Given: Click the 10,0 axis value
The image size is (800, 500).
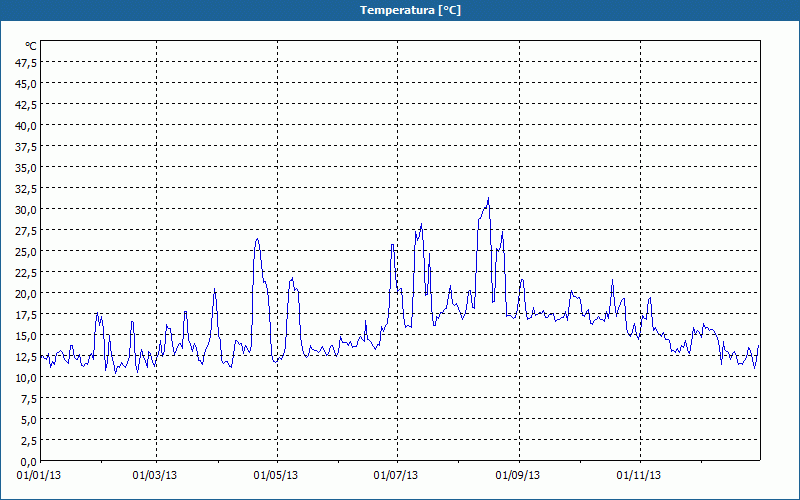Looking at the screenshot, I should 27,378.
